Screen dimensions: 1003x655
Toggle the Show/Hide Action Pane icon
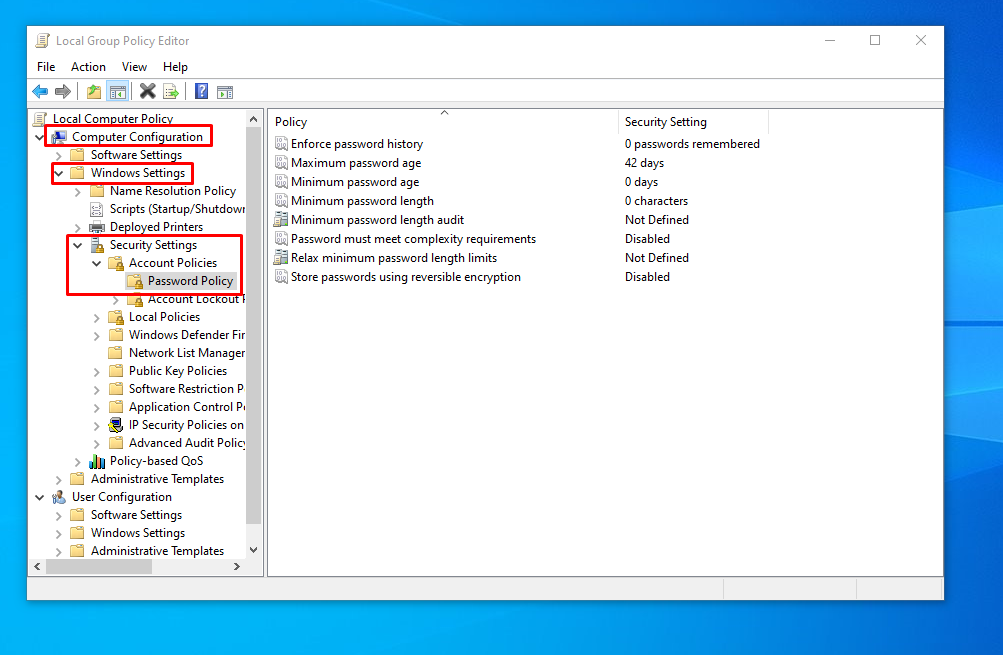point(225,91)
